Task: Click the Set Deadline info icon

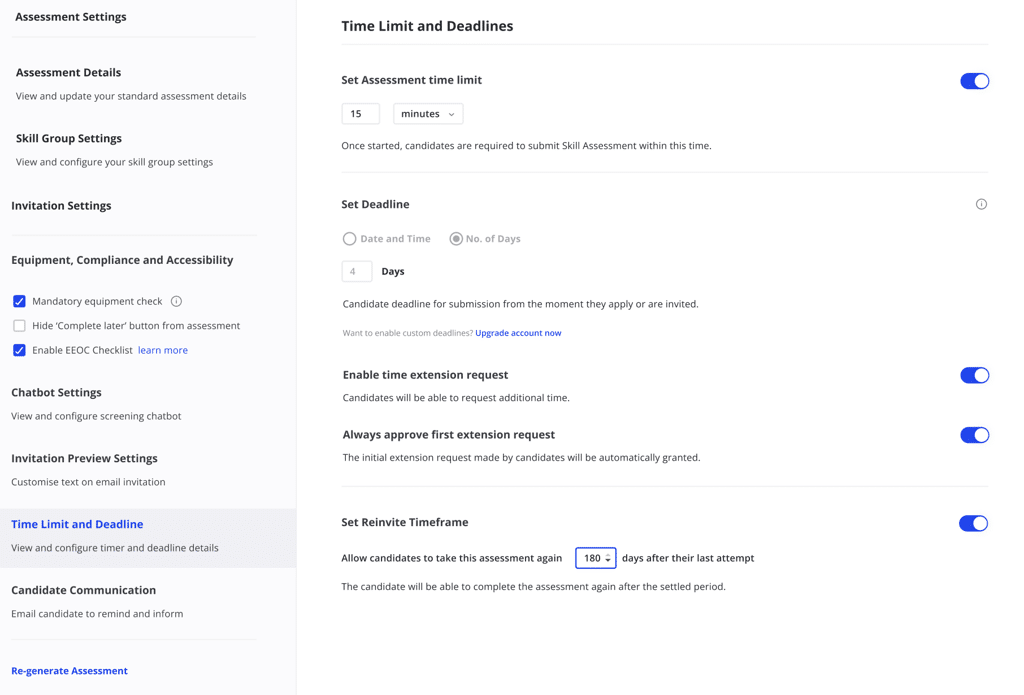Action: (981, 204)
